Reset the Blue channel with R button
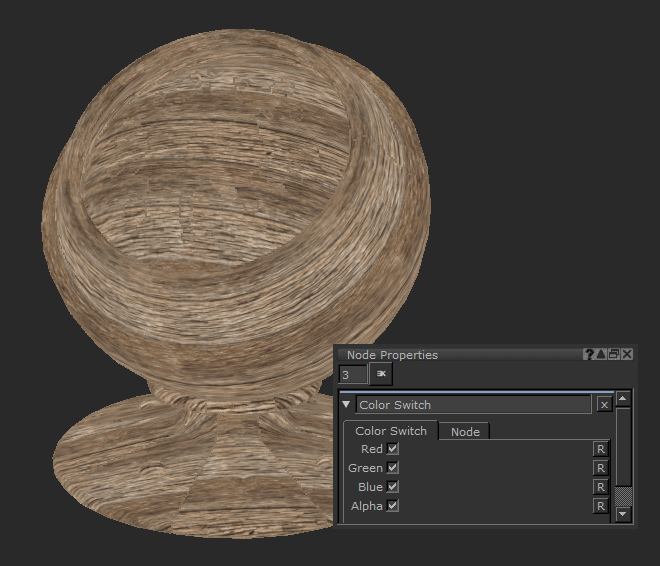 click(x=600, y=487)
